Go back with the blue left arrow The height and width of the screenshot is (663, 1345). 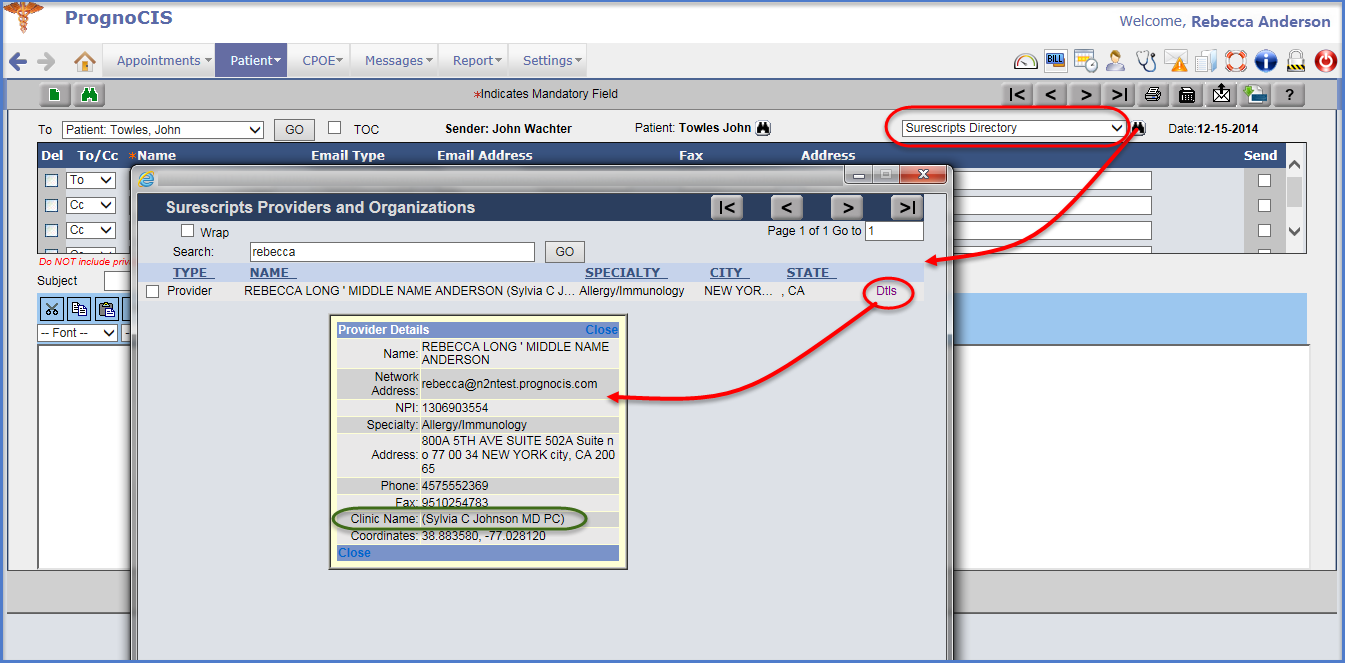pyautogui.click(x=18, y=61)
